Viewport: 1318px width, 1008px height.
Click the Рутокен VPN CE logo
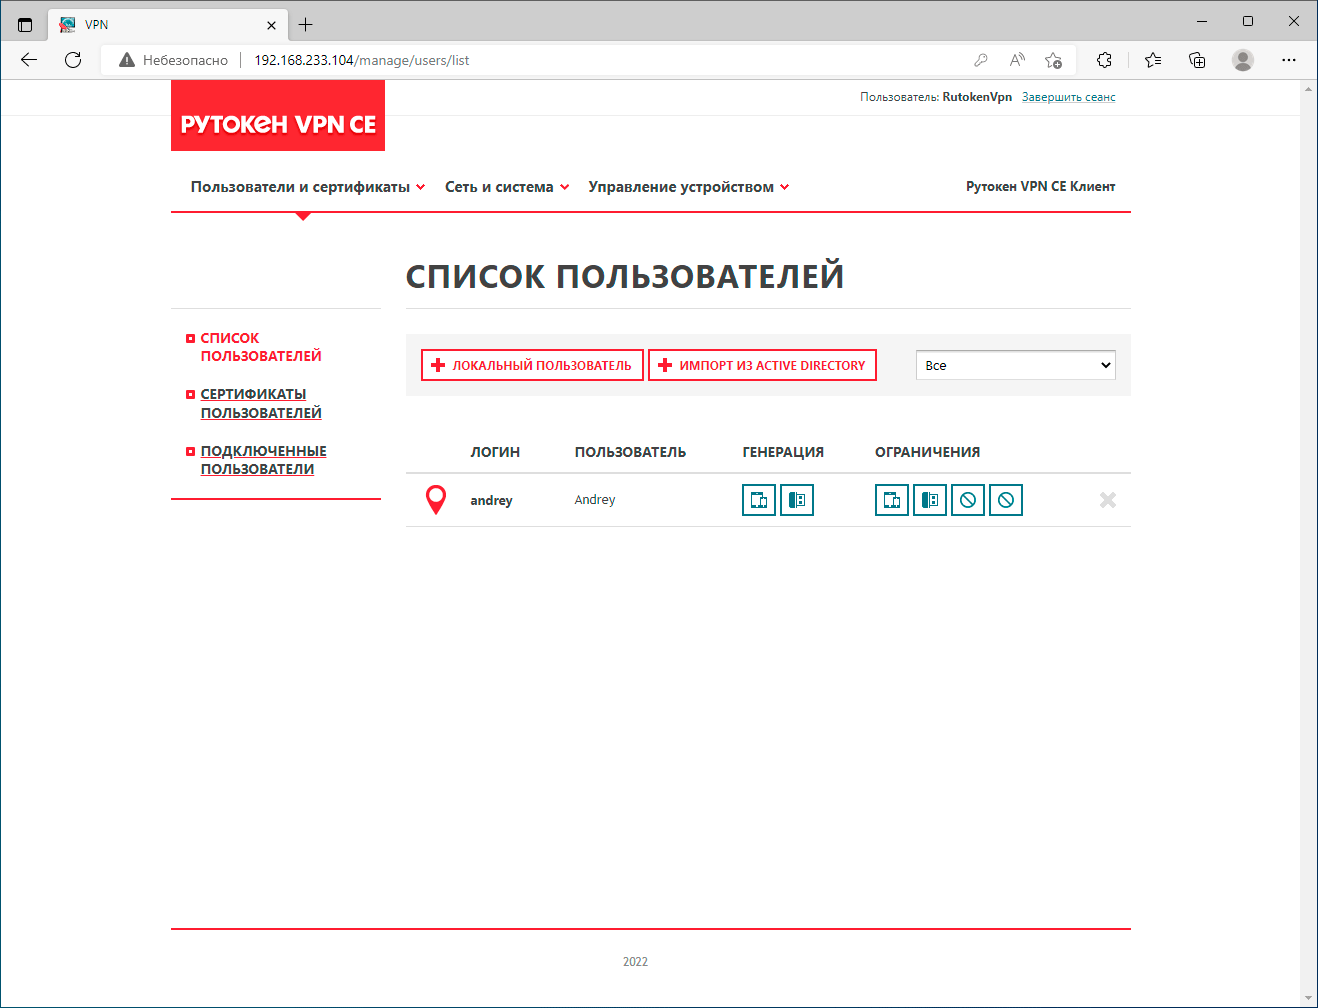coord(278,116)
